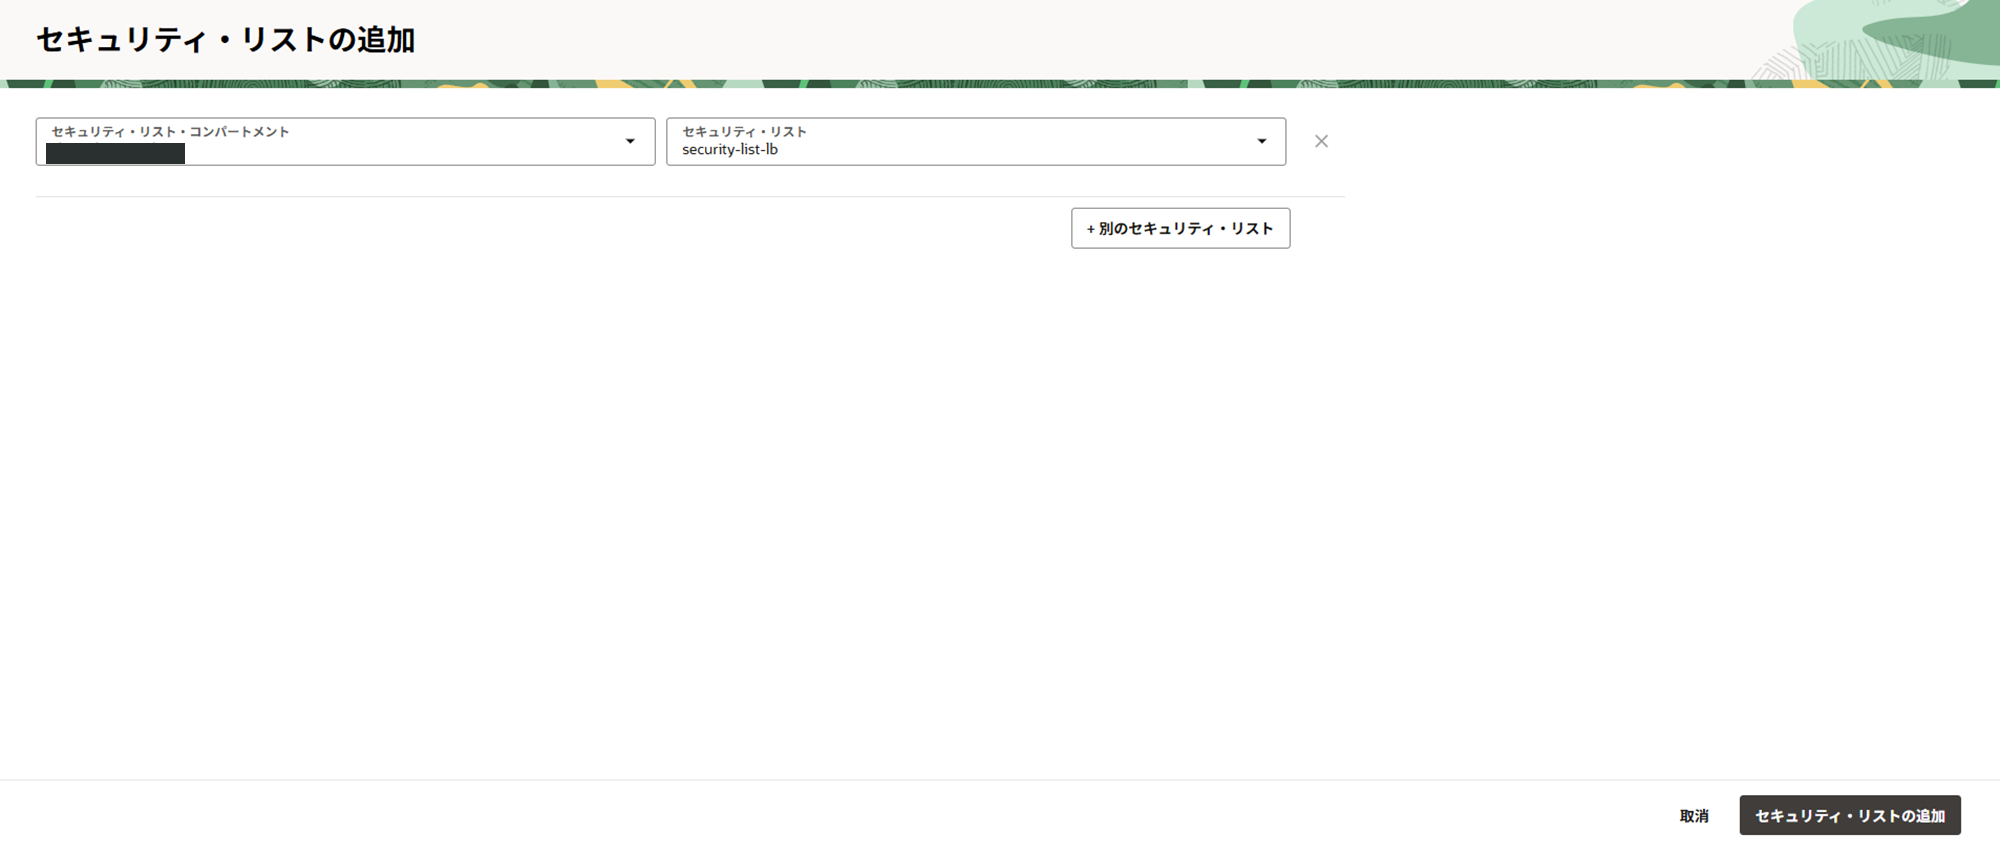Click 取消 to cancel
Image resolution: width=2000 pixels, height=855 pixels.
[1694, 816]
